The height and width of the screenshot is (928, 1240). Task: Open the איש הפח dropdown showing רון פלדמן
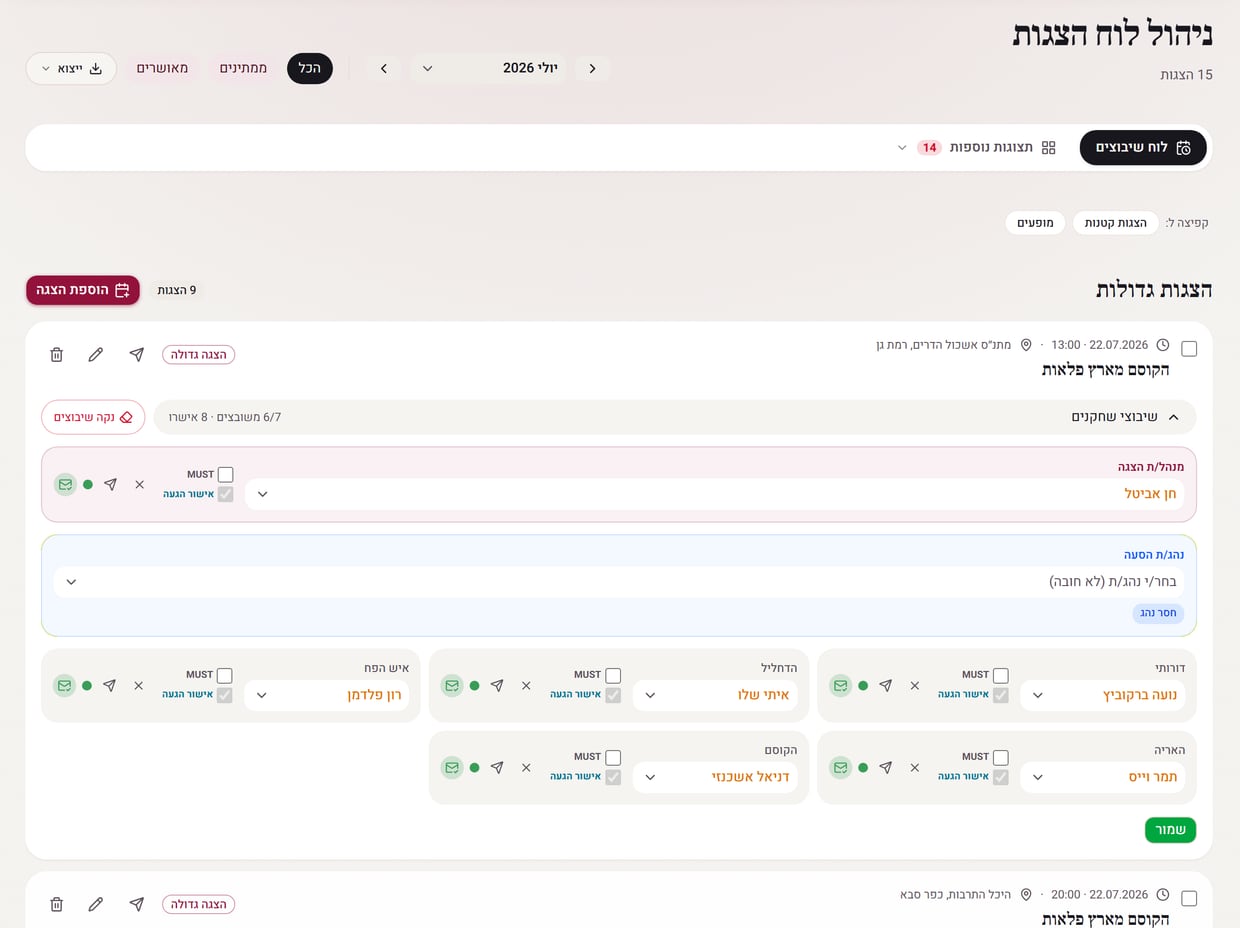[x=327, y=695]
